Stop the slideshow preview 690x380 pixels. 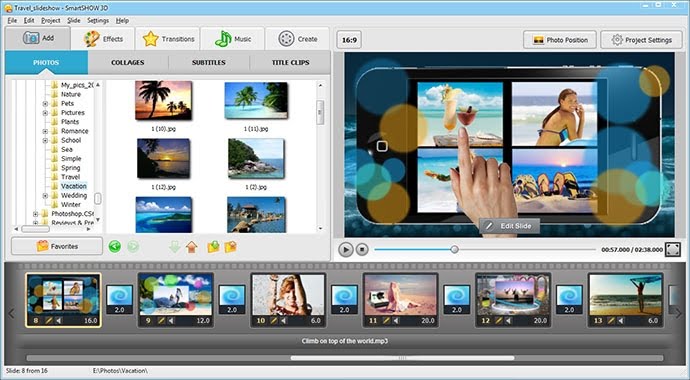(362, 249)
